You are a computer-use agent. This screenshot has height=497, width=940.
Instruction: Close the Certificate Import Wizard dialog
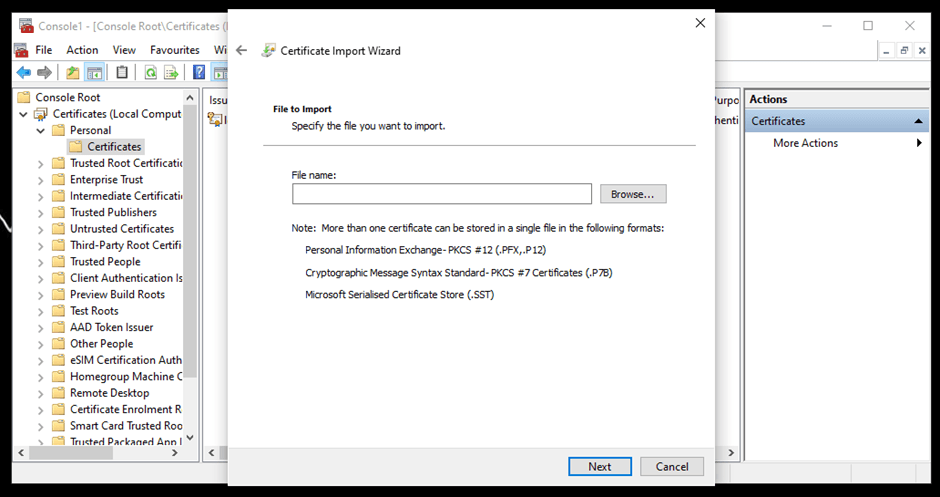(x=700, y=23)
